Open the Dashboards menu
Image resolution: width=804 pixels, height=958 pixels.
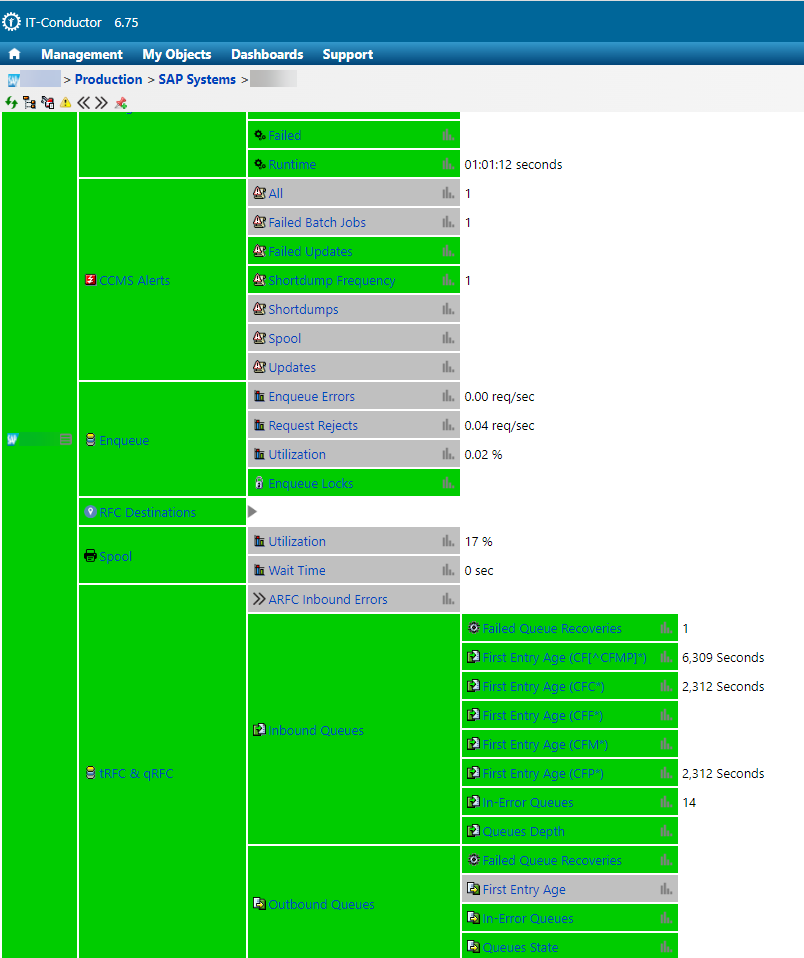(267, 55)
